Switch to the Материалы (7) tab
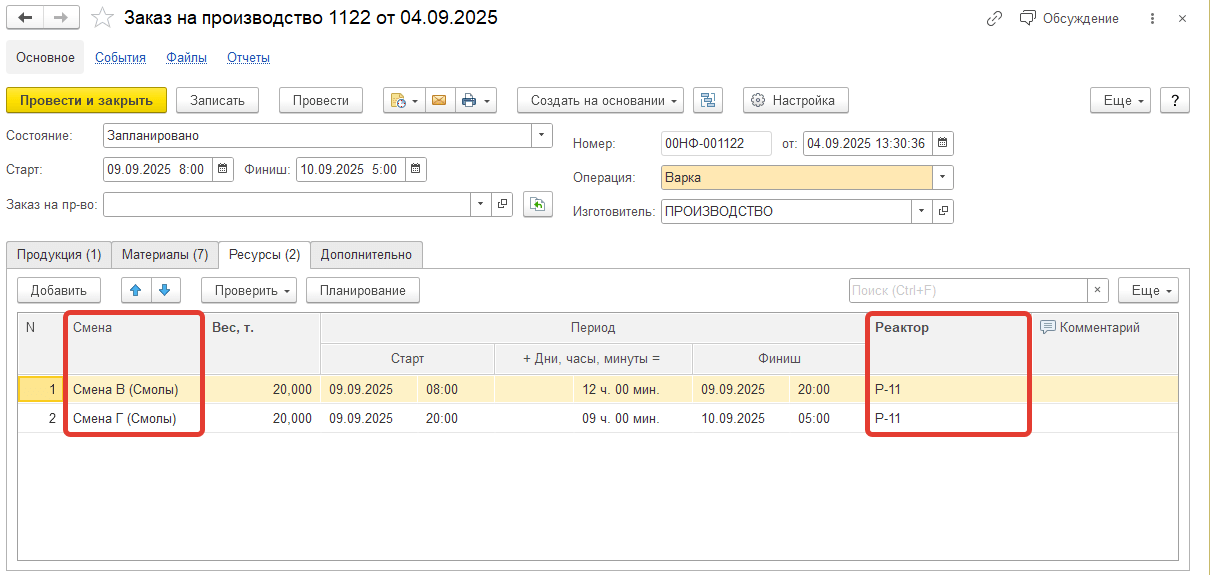 pyautogui.click(x=165, y=255)
